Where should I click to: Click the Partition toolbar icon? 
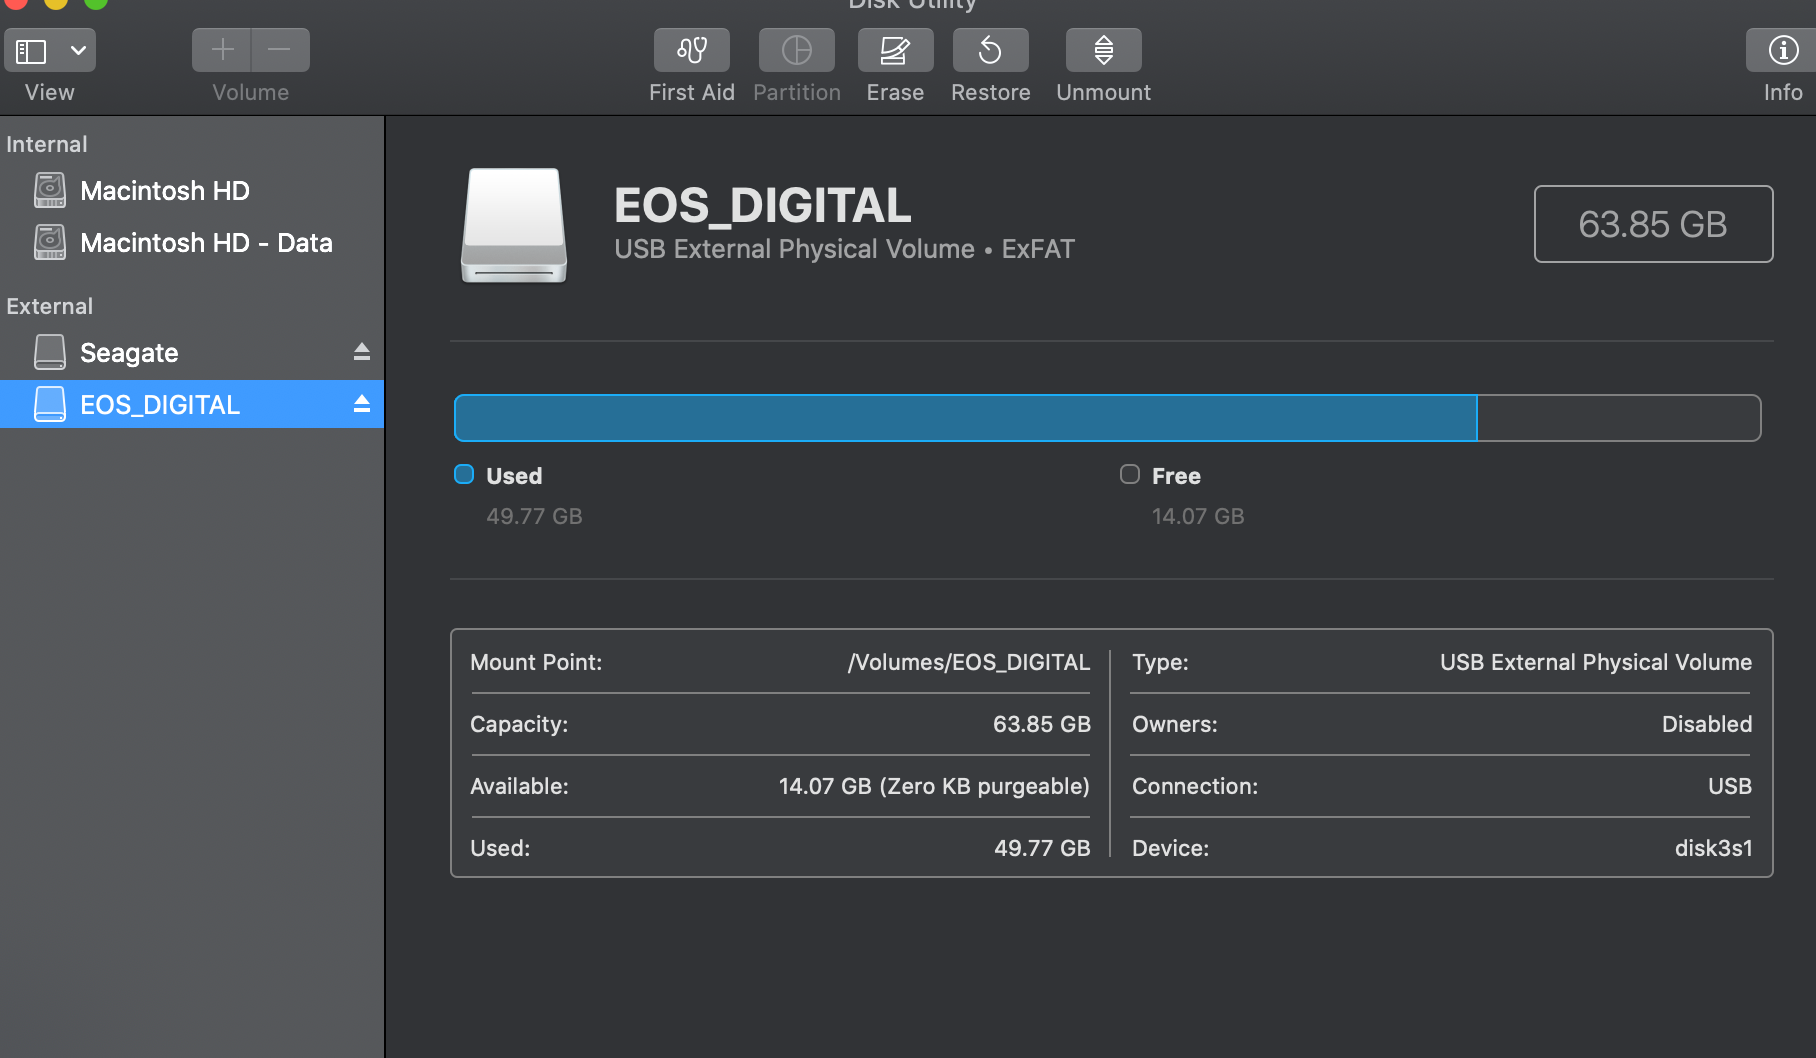[796, 49]
